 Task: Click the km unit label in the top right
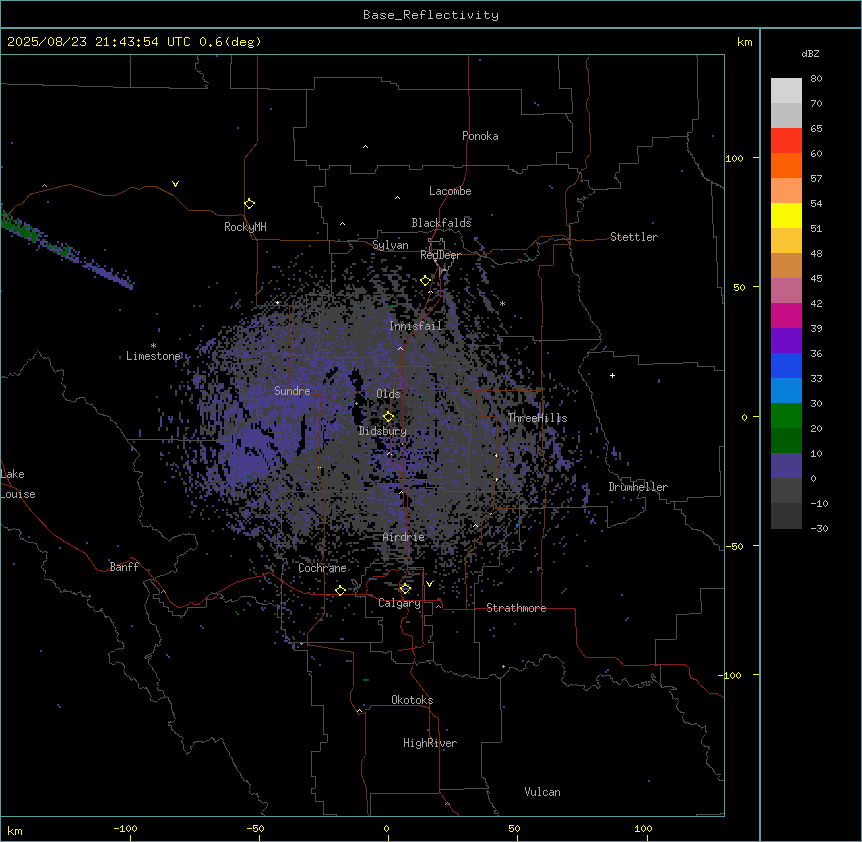tap(744, 42)
